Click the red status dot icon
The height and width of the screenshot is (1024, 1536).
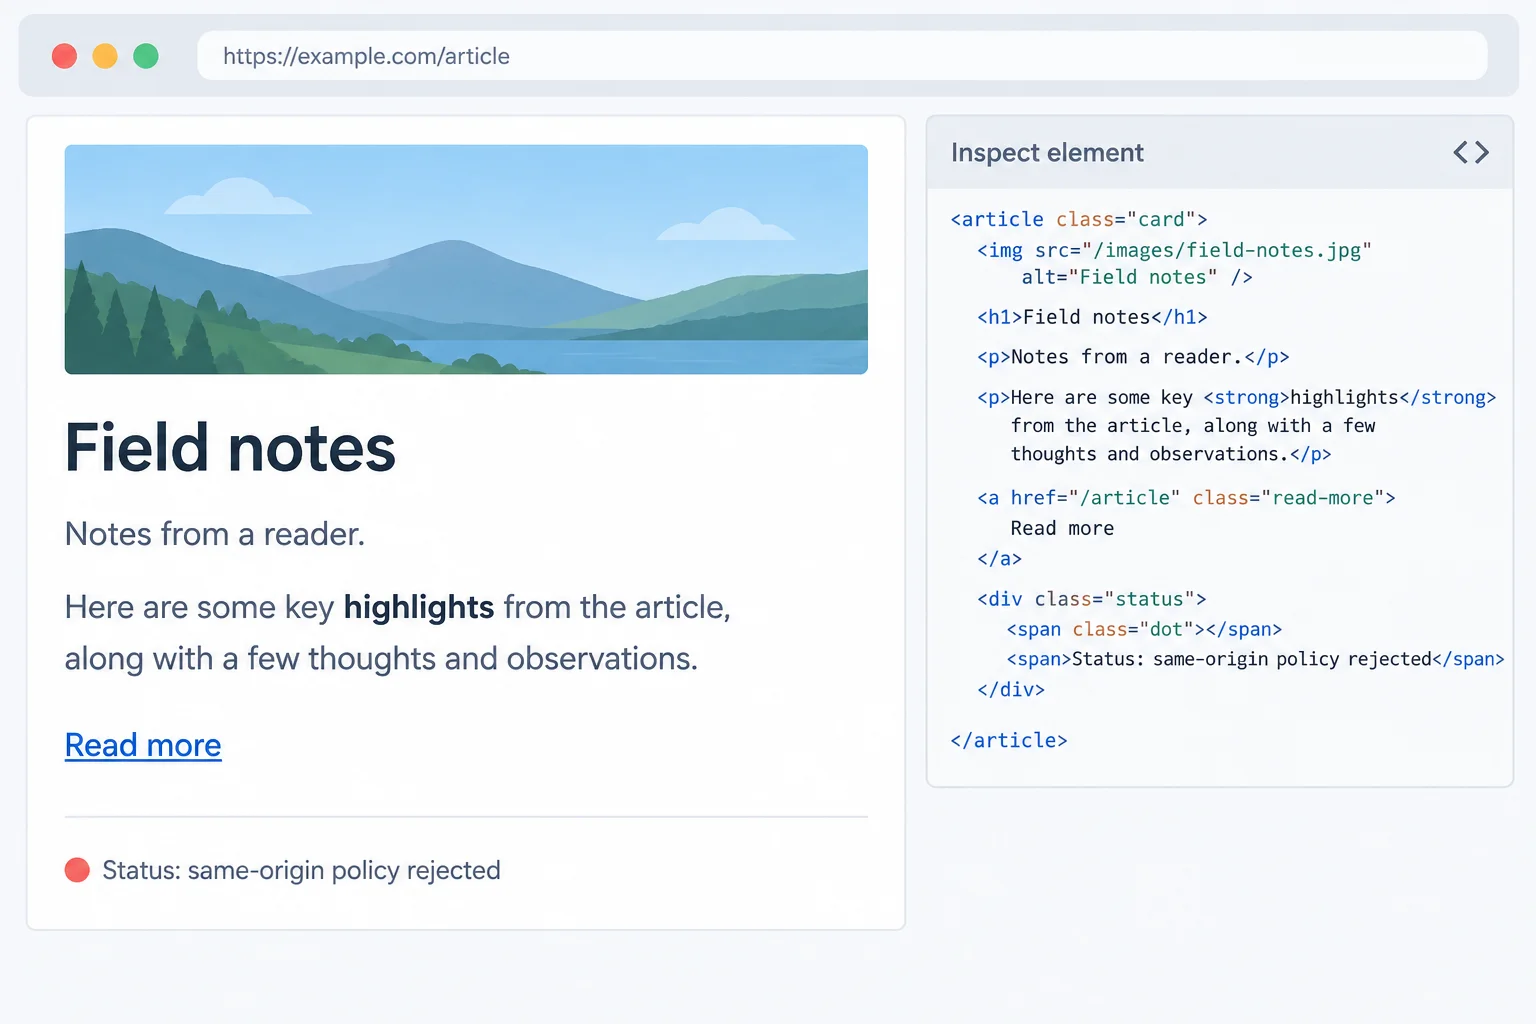pyautogui.click(x=77, y=870)
